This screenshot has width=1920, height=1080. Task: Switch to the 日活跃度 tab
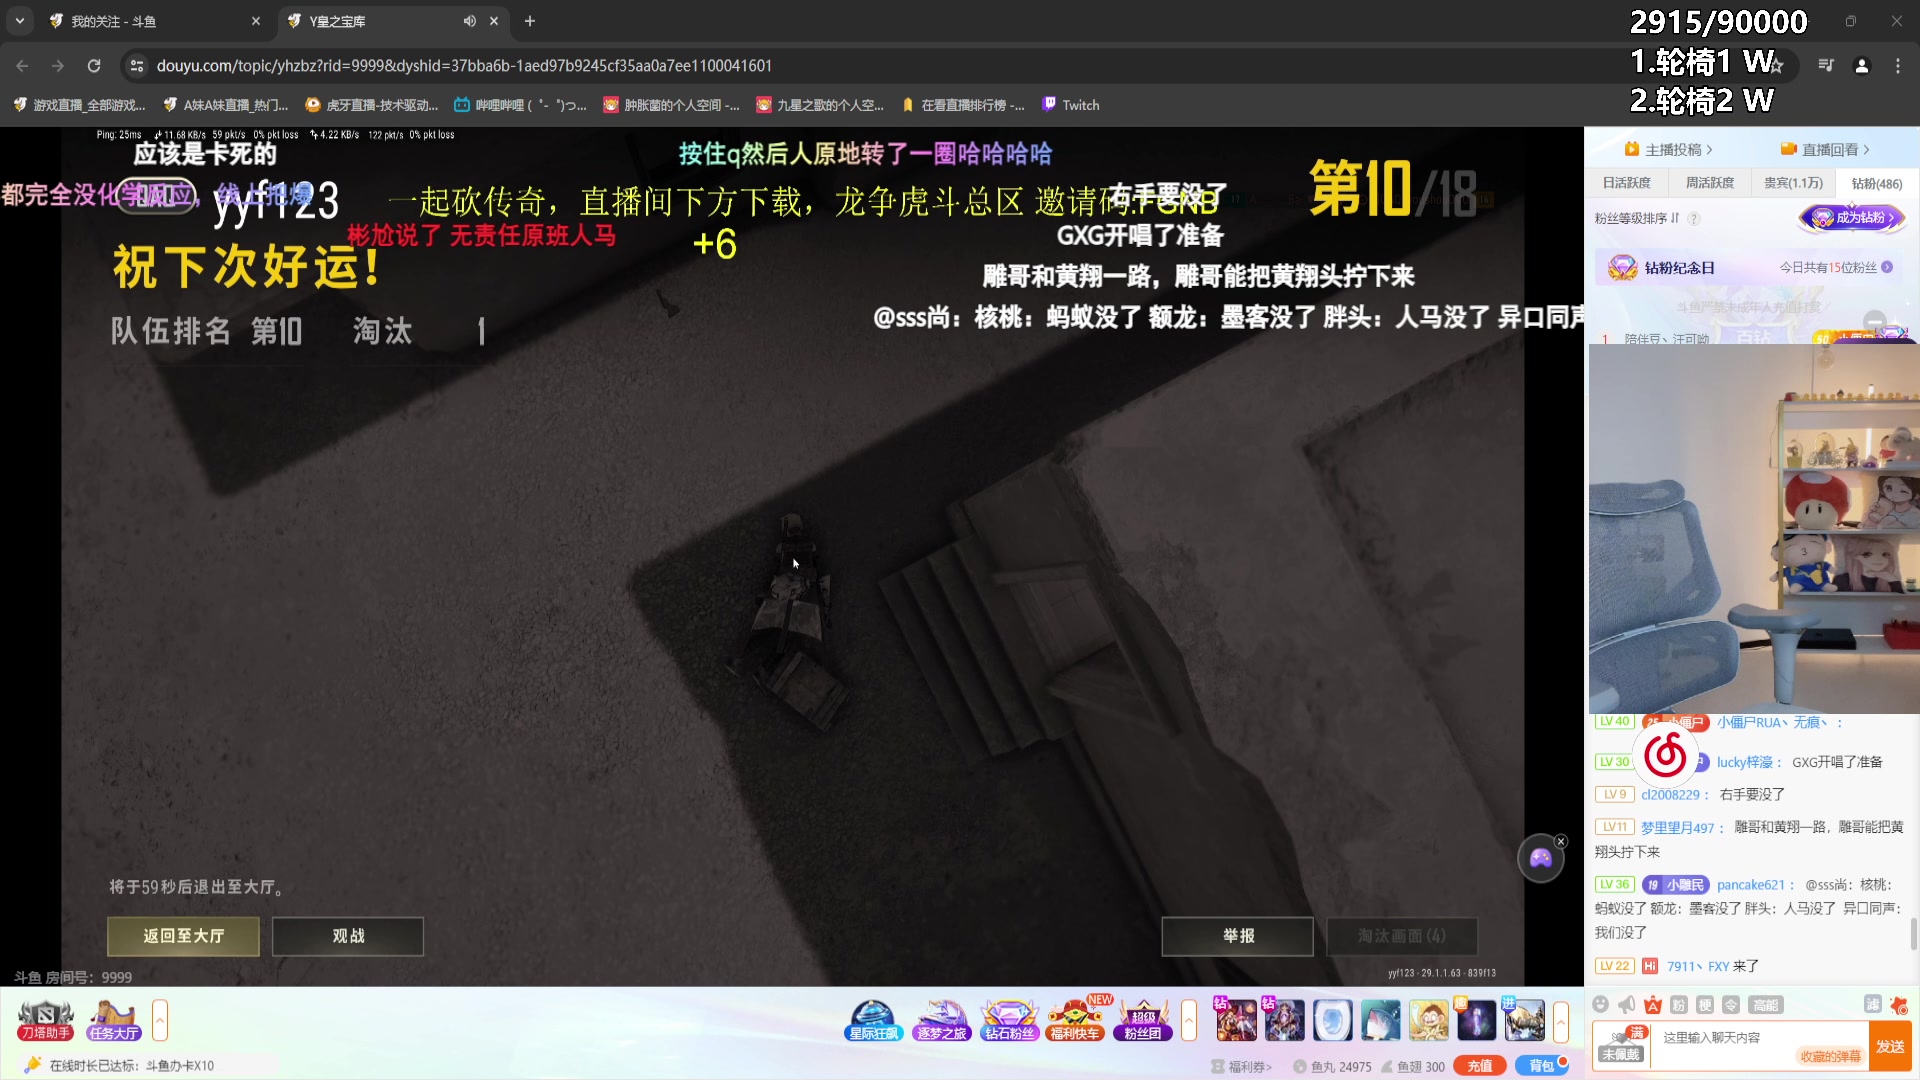pyautogui.click(x=1626, y=183)
